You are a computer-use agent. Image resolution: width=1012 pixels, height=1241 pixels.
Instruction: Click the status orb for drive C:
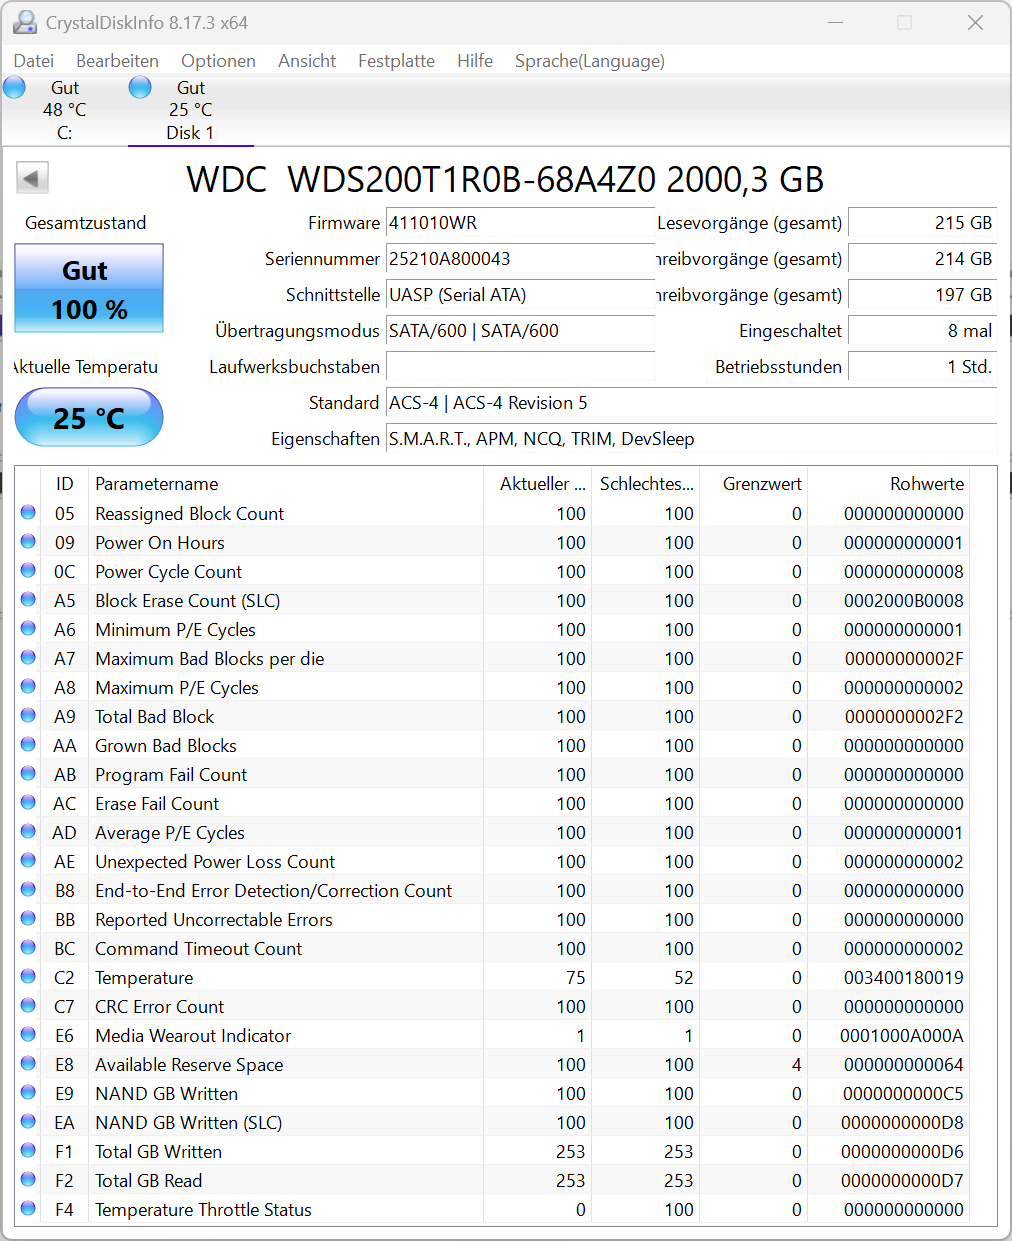(14, 88)
